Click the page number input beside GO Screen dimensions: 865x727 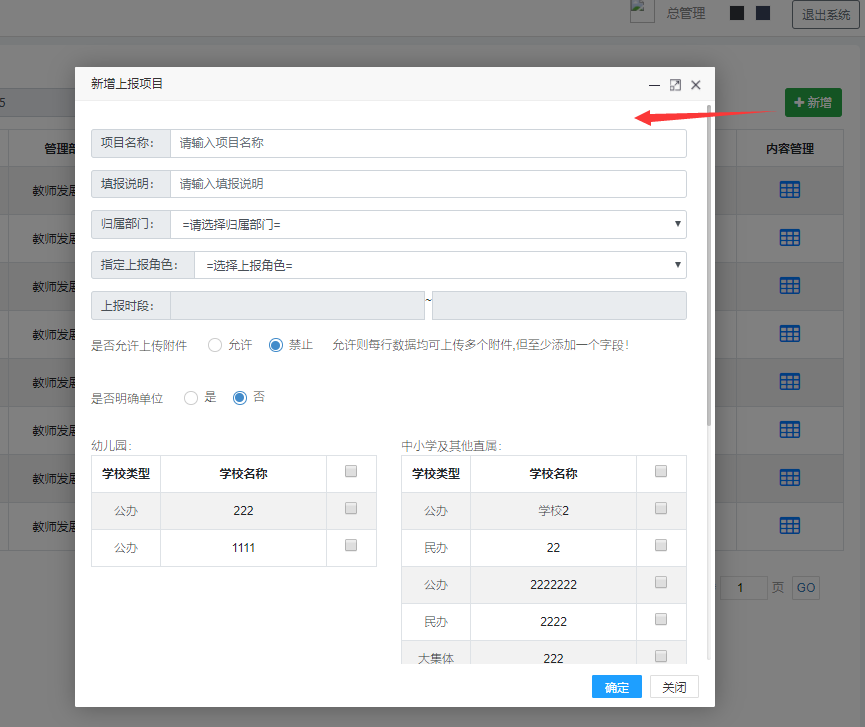pyautogui.click(x=743, y=587)
